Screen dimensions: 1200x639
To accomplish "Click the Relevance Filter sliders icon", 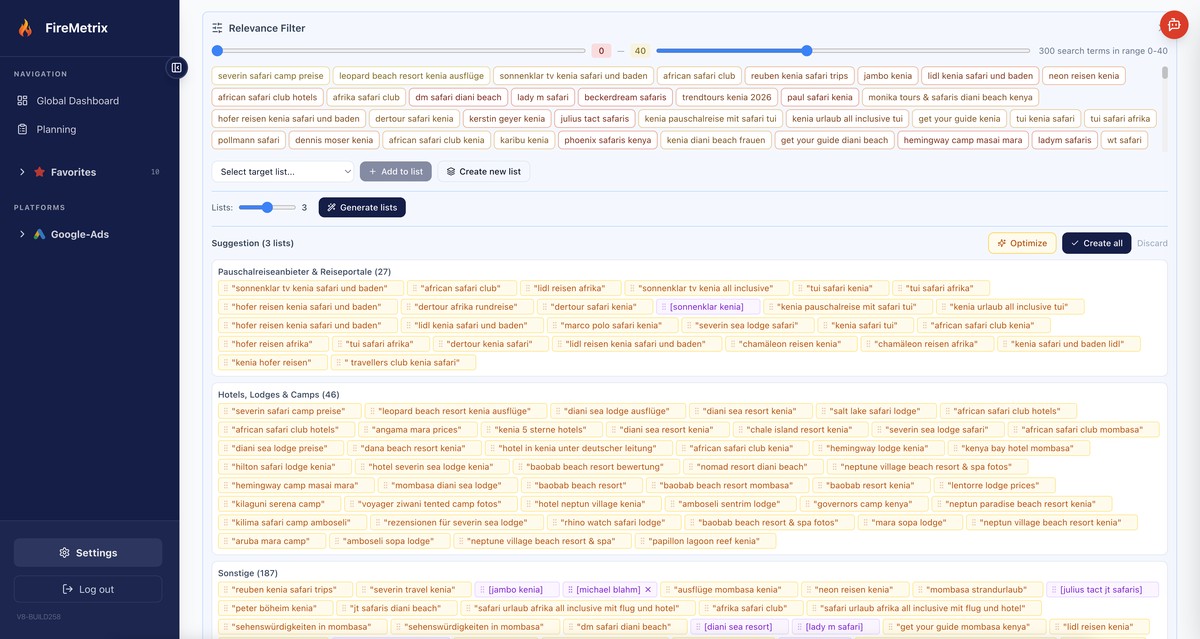I will 218,27.
